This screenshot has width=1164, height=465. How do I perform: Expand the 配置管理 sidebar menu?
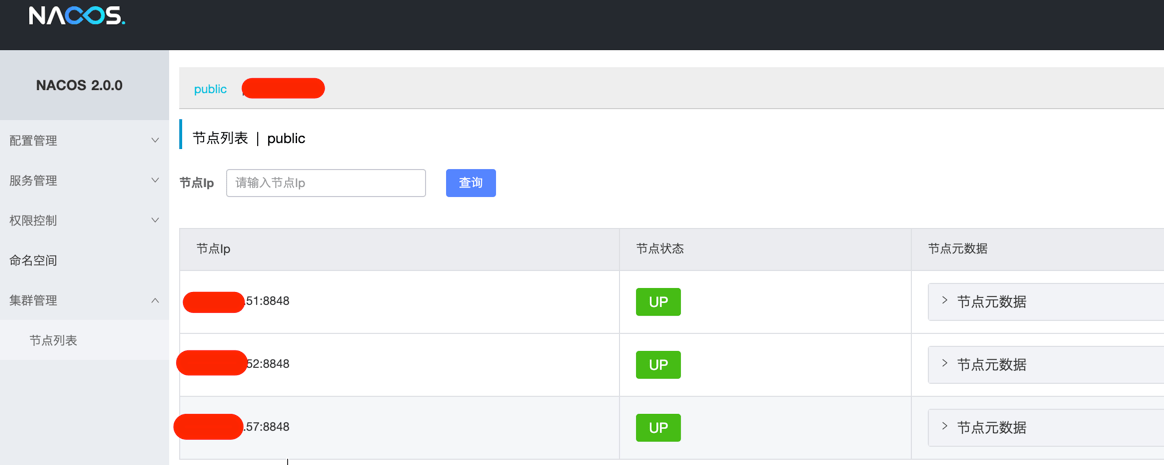(83, 141)
